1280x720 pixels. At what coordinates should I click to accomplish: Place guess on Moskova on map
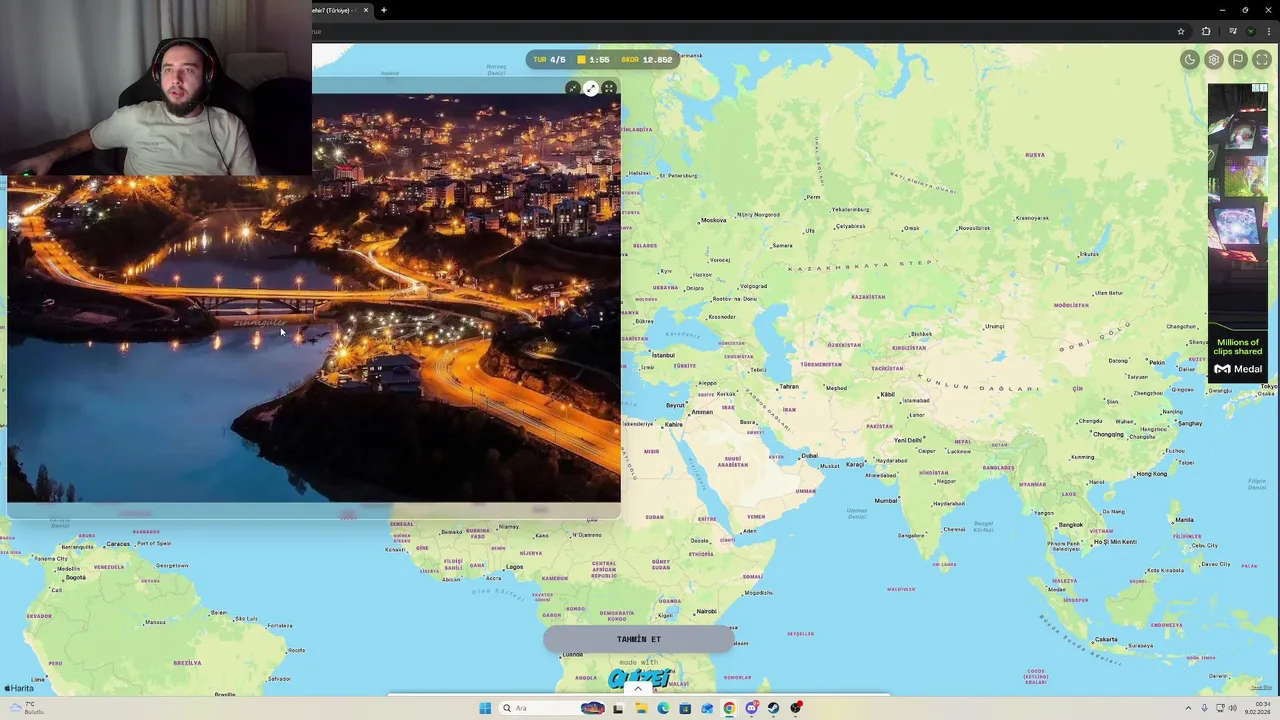coord(713,220)
